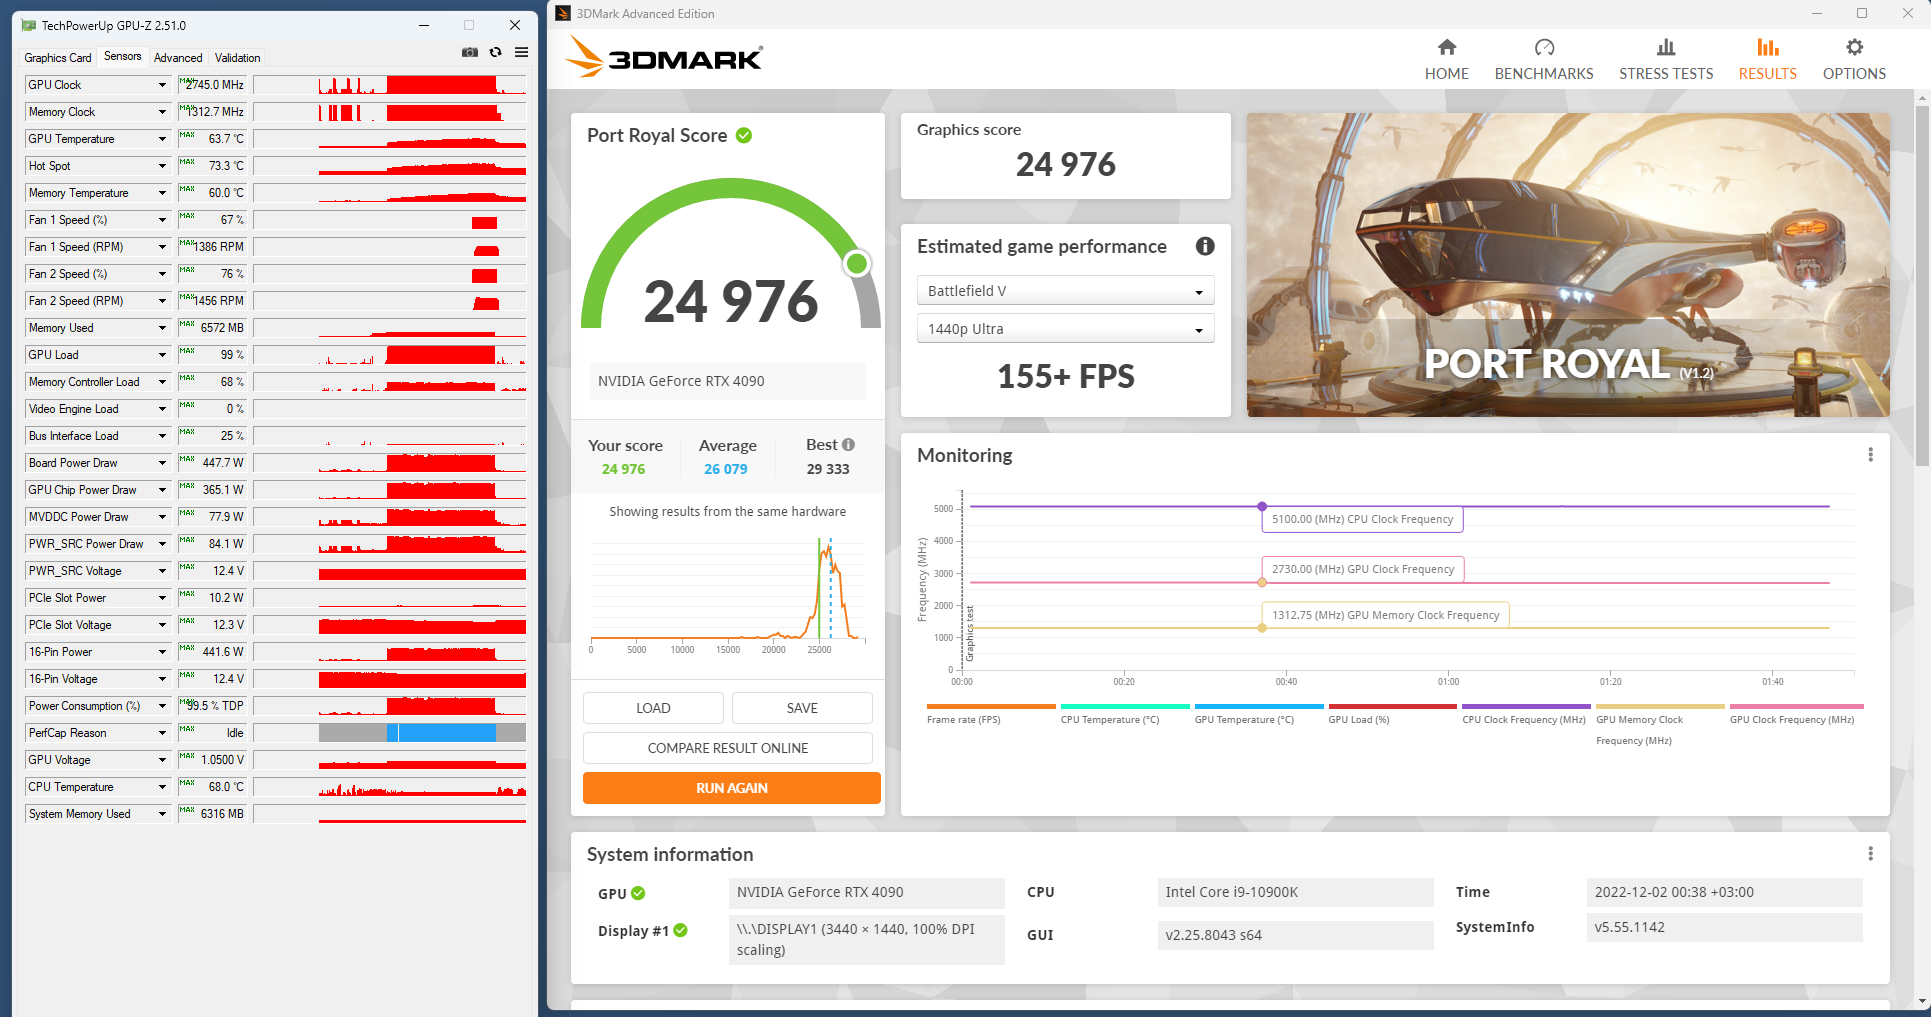Click COMPARE RESULT ONLINE

(x=728, y=748)
